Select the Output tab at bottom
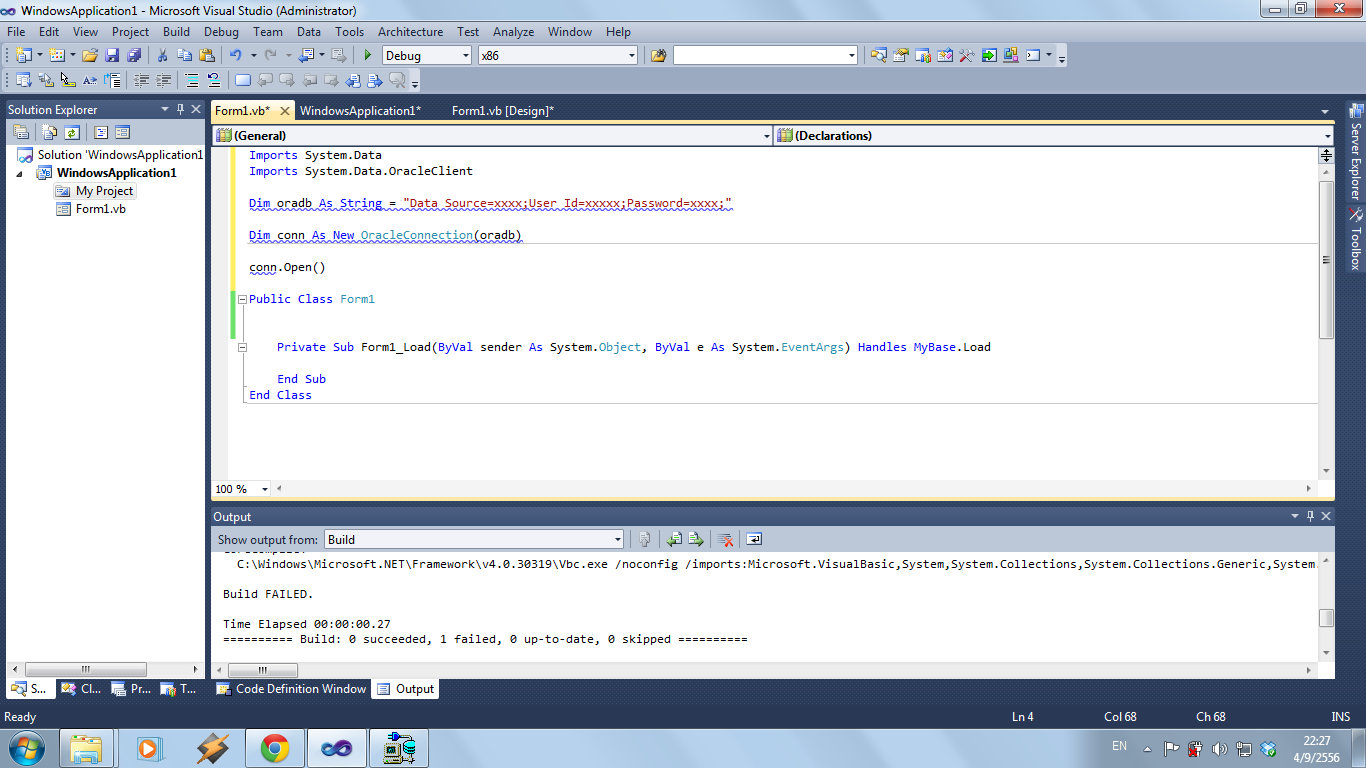 point(406,689)
